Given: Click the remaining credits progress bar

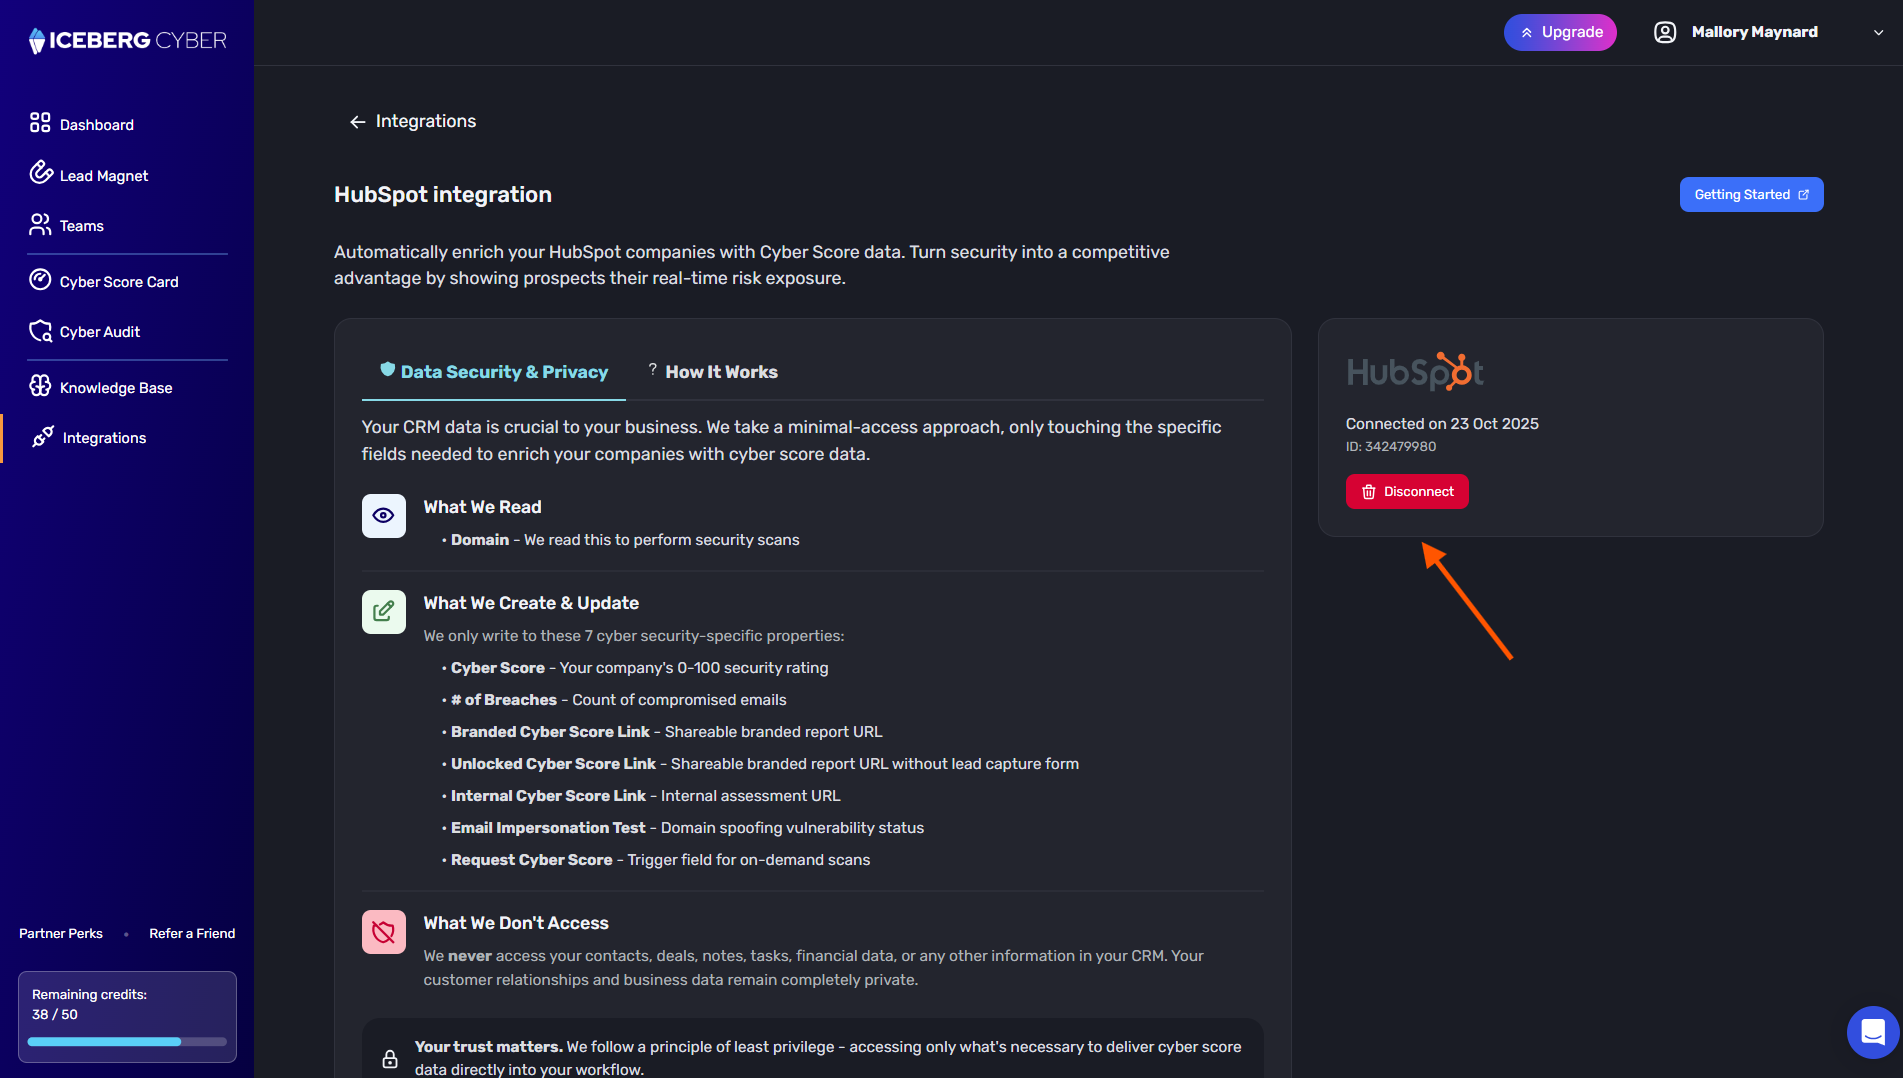Looking at the screenshot, I should tap(127, 1041).
